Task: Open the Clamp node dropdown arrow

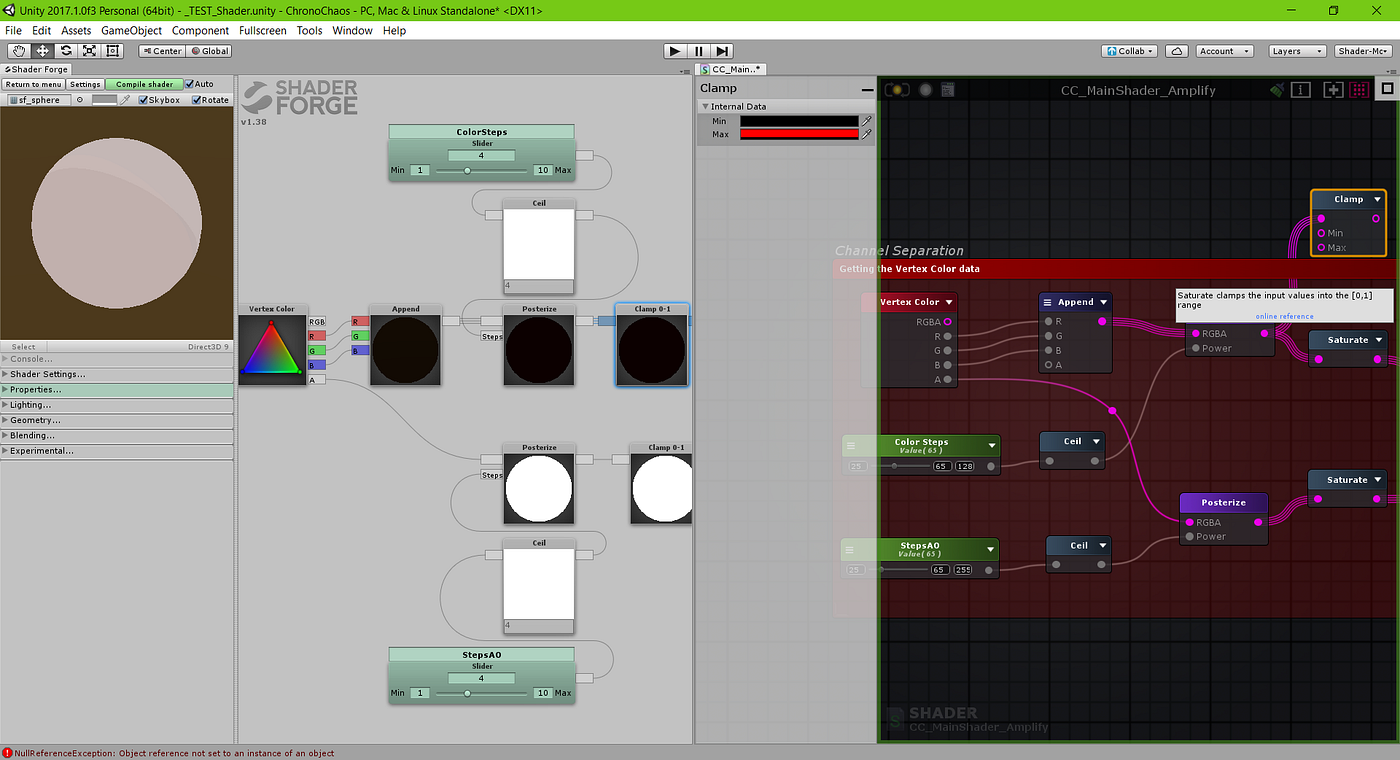Action: coord(1377,199)
